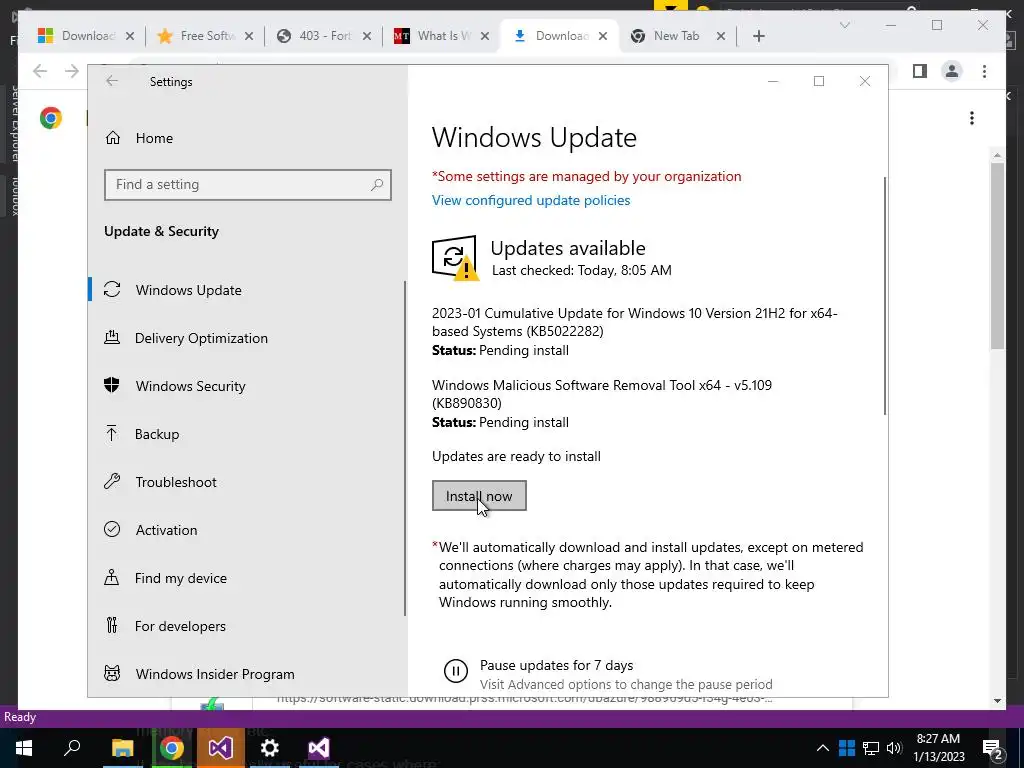Click the Delivery Optimization icon

coord(112,338)
